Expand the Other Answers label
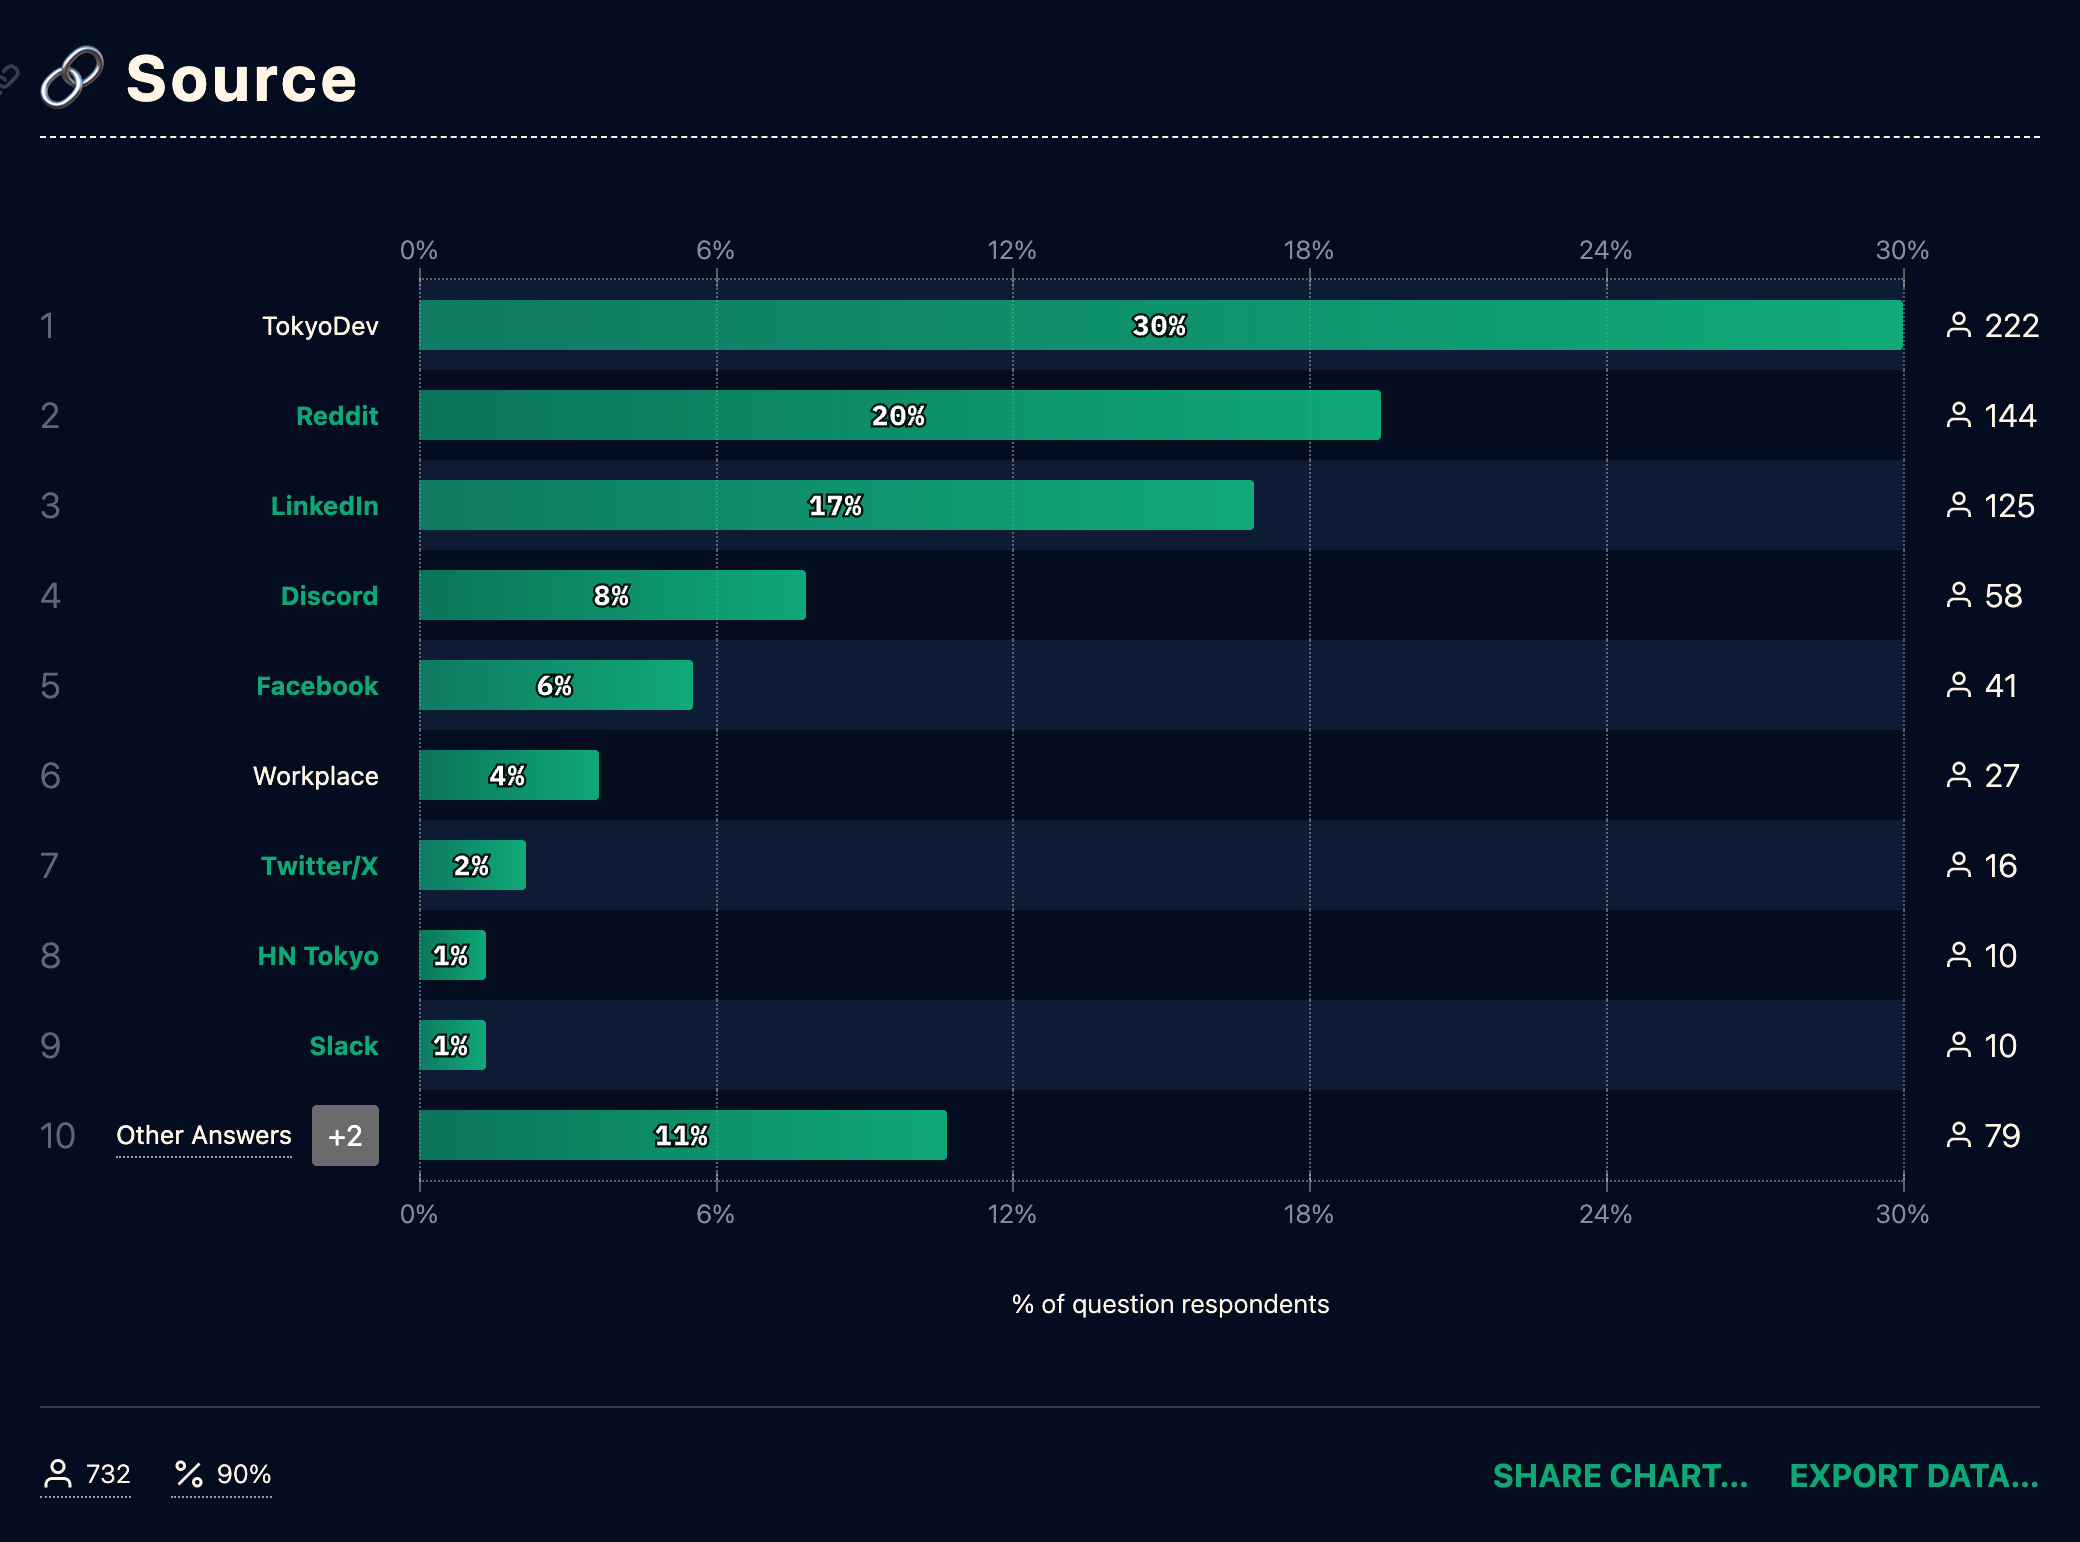2080x1542 pixels. click(x=204, y=1135)
